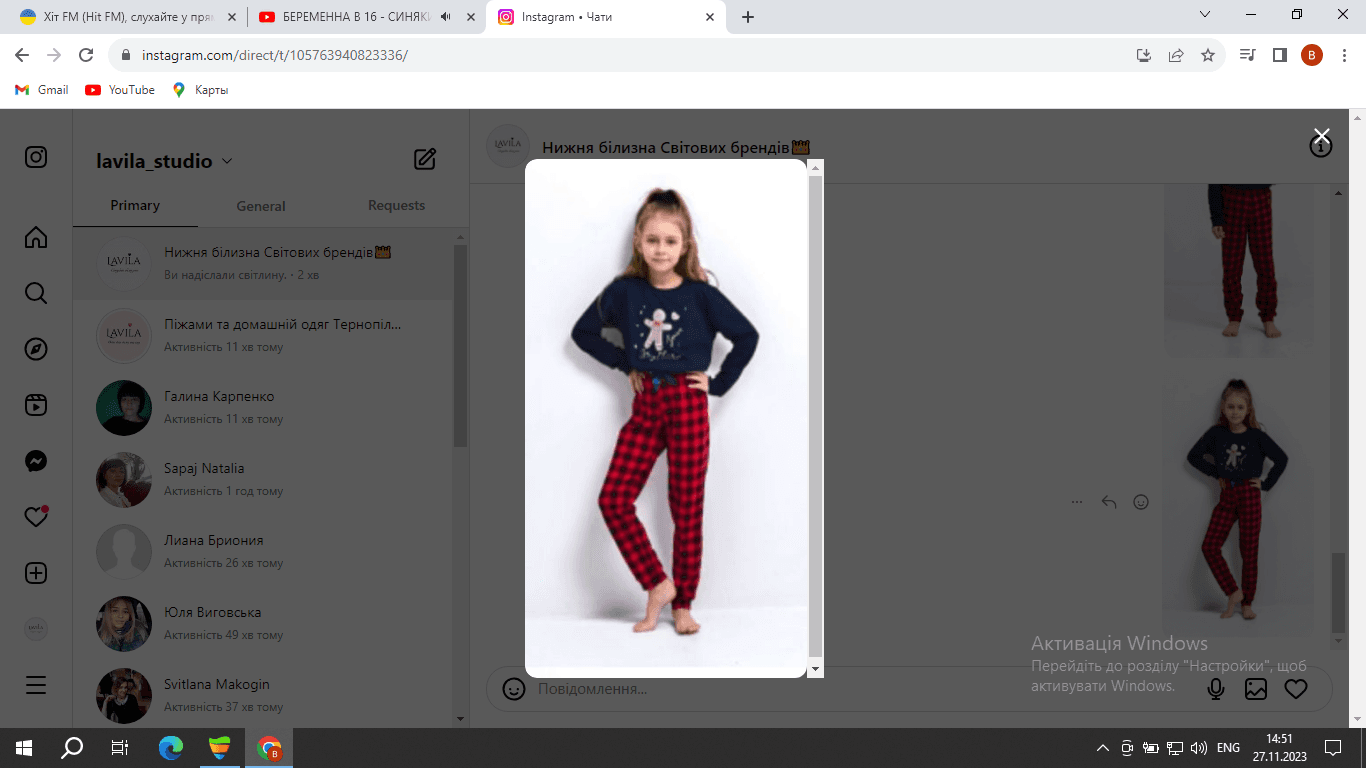Switch to the YouTube БЕРЕМЕННА В 16 tab

[365, 17]
